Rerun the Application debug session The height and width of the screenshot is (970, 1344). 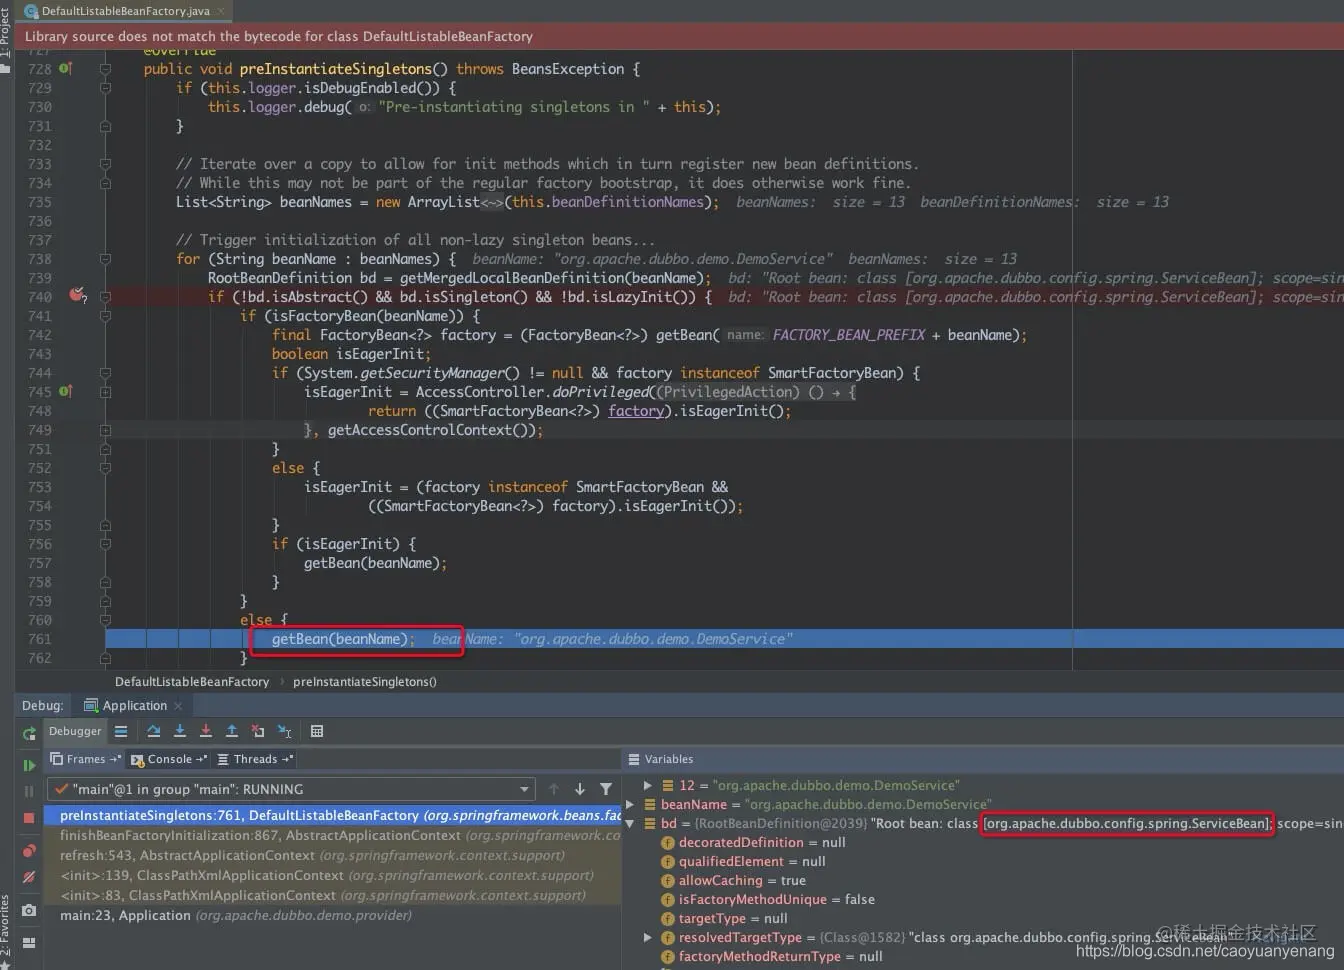click(x=29, y=734)
